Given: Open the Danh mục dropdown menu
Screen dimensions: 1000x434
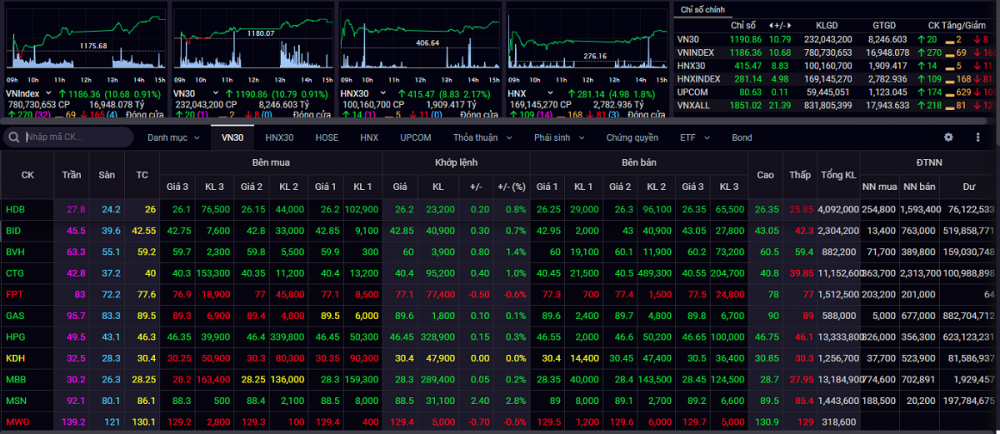Looking at the screenshot, I should [x=174, y=137].
